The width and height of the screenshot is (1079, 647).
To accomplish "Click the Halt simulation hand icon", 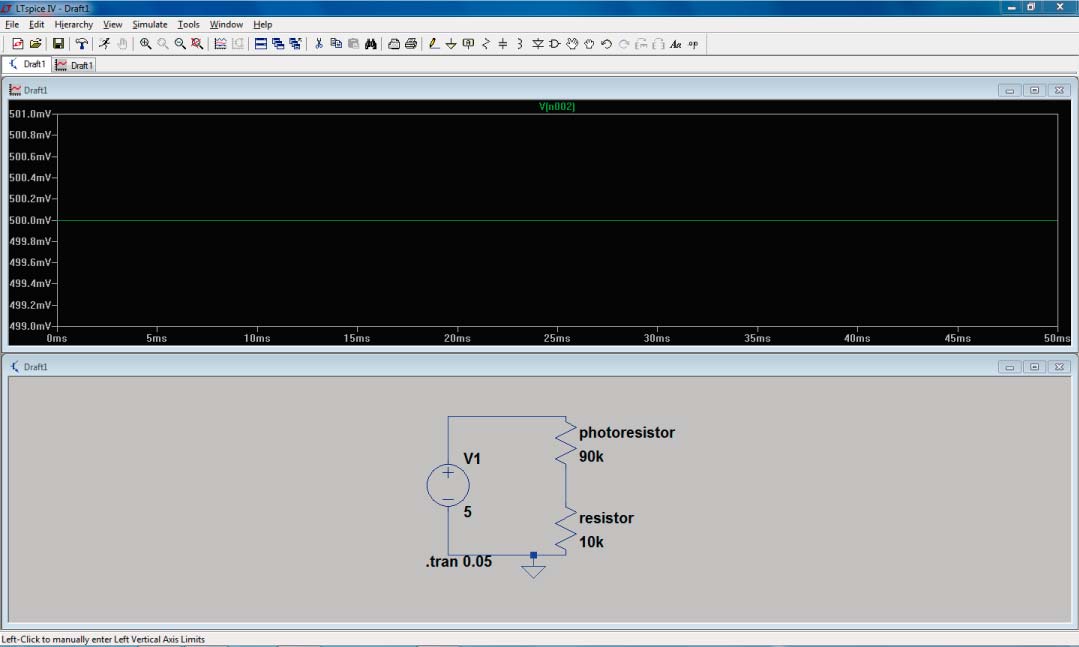I will click(122, 44).
